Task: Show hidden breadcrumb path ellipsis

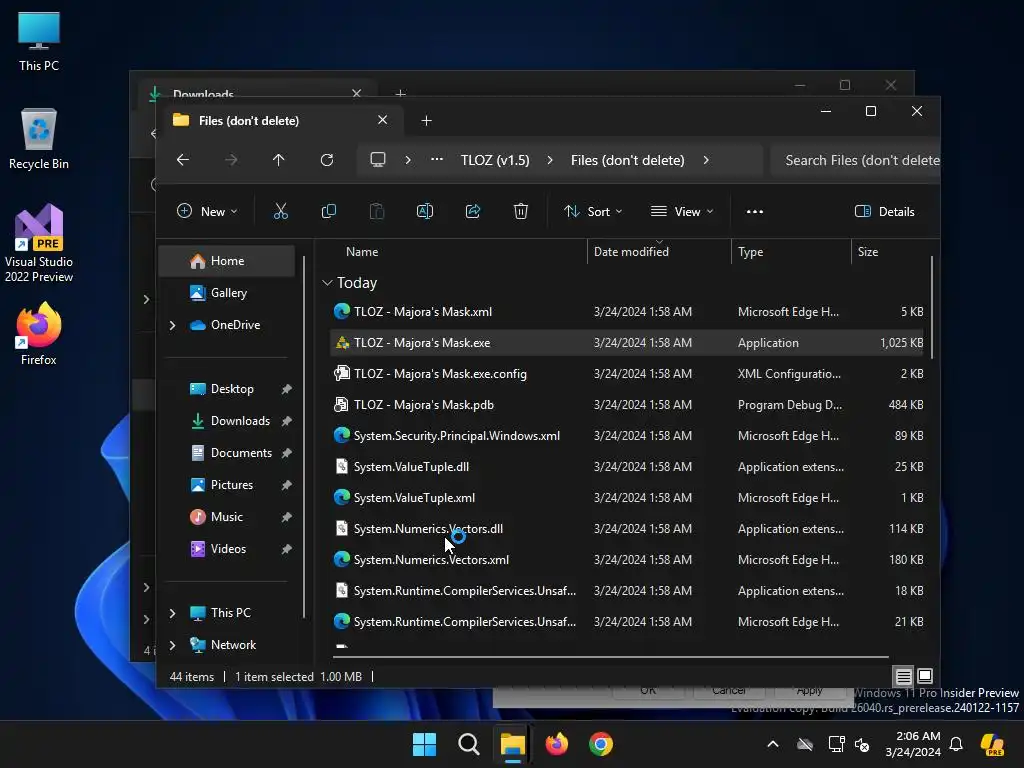Action: [437, 159]
